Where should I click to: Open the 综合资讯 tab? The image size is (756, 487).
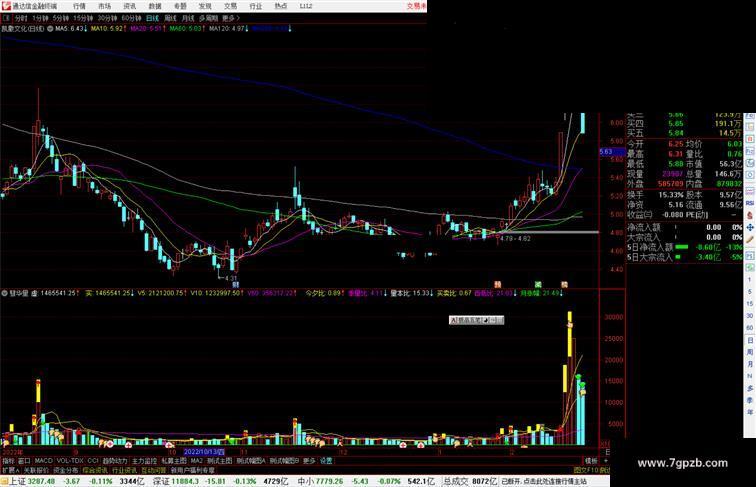click(95, 470)
